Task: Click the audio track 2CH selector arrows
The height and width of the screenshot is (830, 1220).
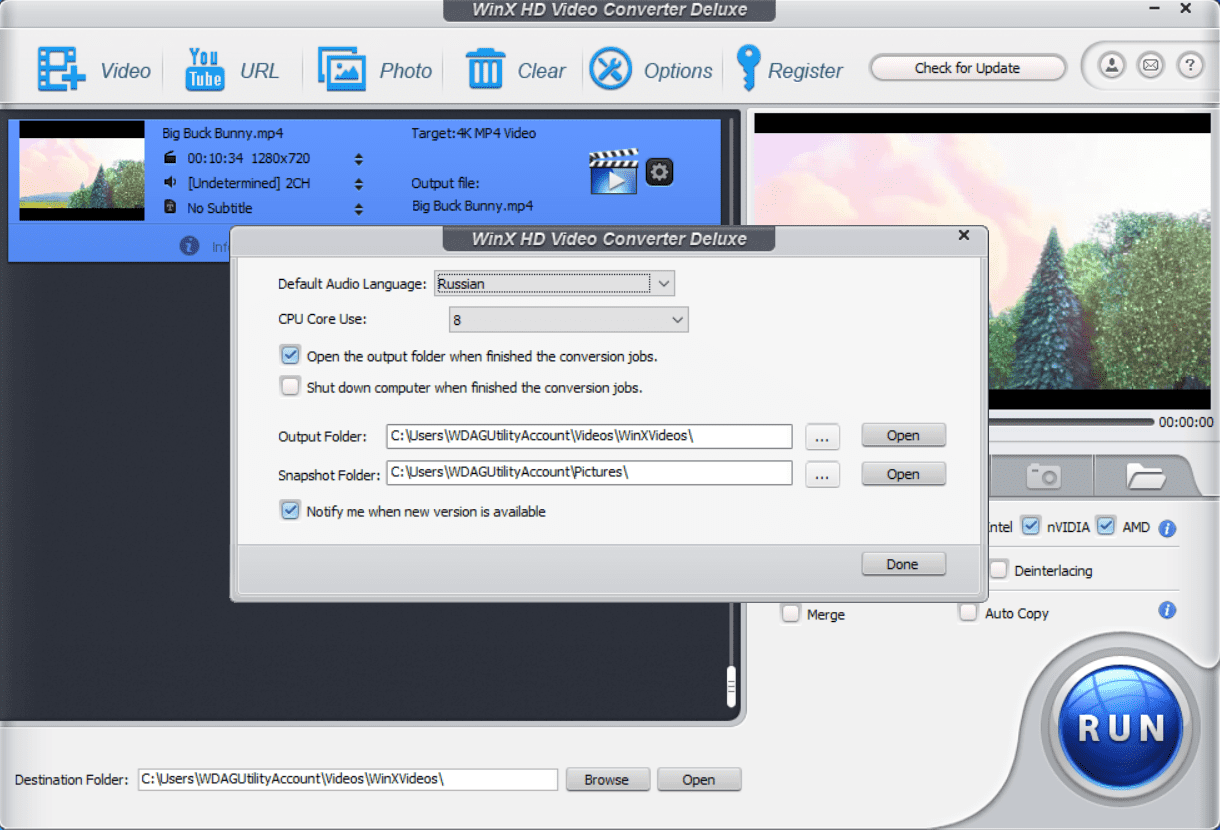Action: [x=358, y=184]
